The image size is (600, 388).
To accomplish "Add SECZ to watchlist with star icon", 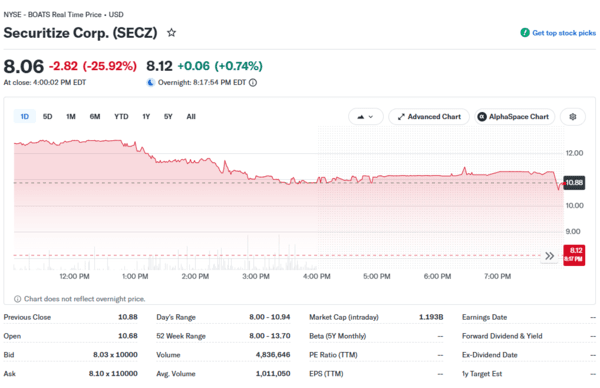I will click(x=171, y=33).
